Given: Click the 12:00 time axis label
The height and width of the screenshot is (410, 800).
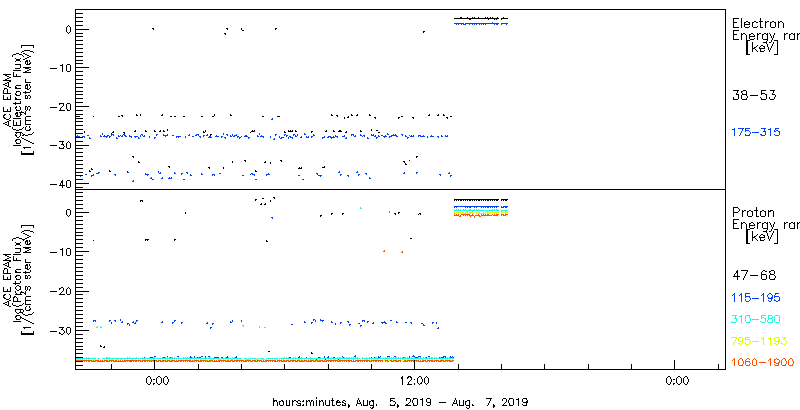Looking at the screenshot, I should [414, 380].
